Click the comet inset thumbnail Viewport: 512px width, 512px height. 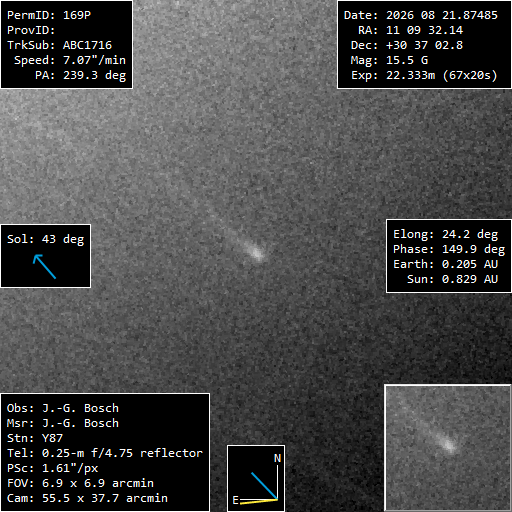click(x=448, y=447)
